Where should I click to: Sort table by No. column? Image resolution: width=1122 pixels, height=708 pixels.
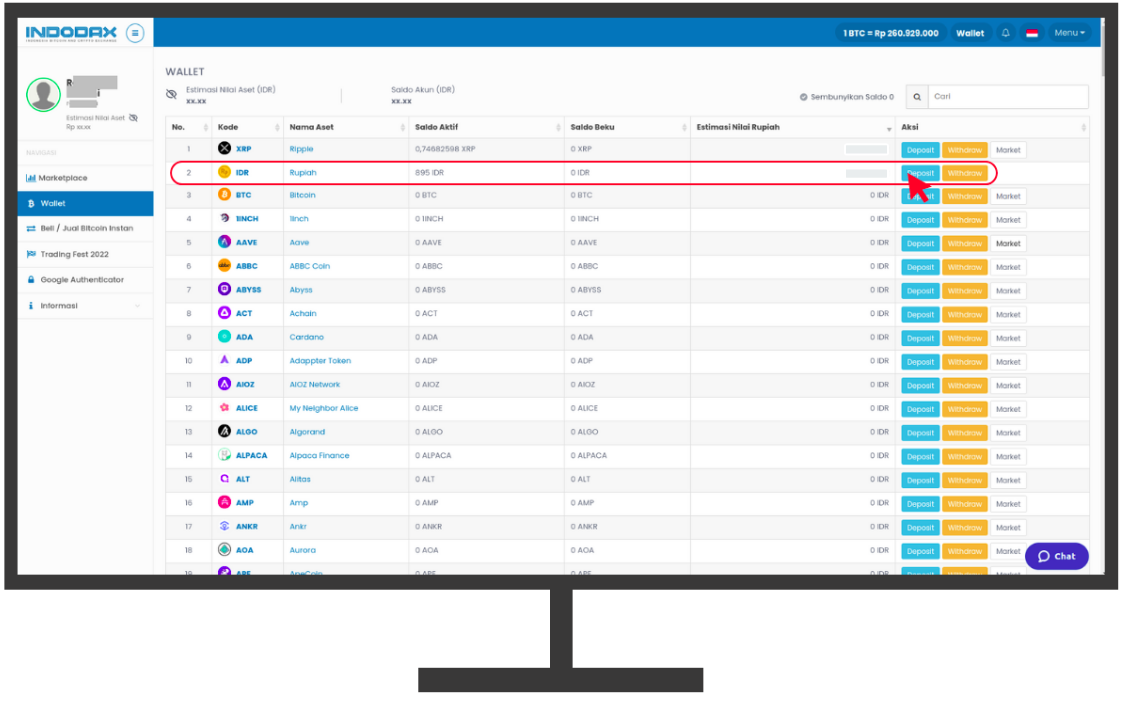point(189,127)
